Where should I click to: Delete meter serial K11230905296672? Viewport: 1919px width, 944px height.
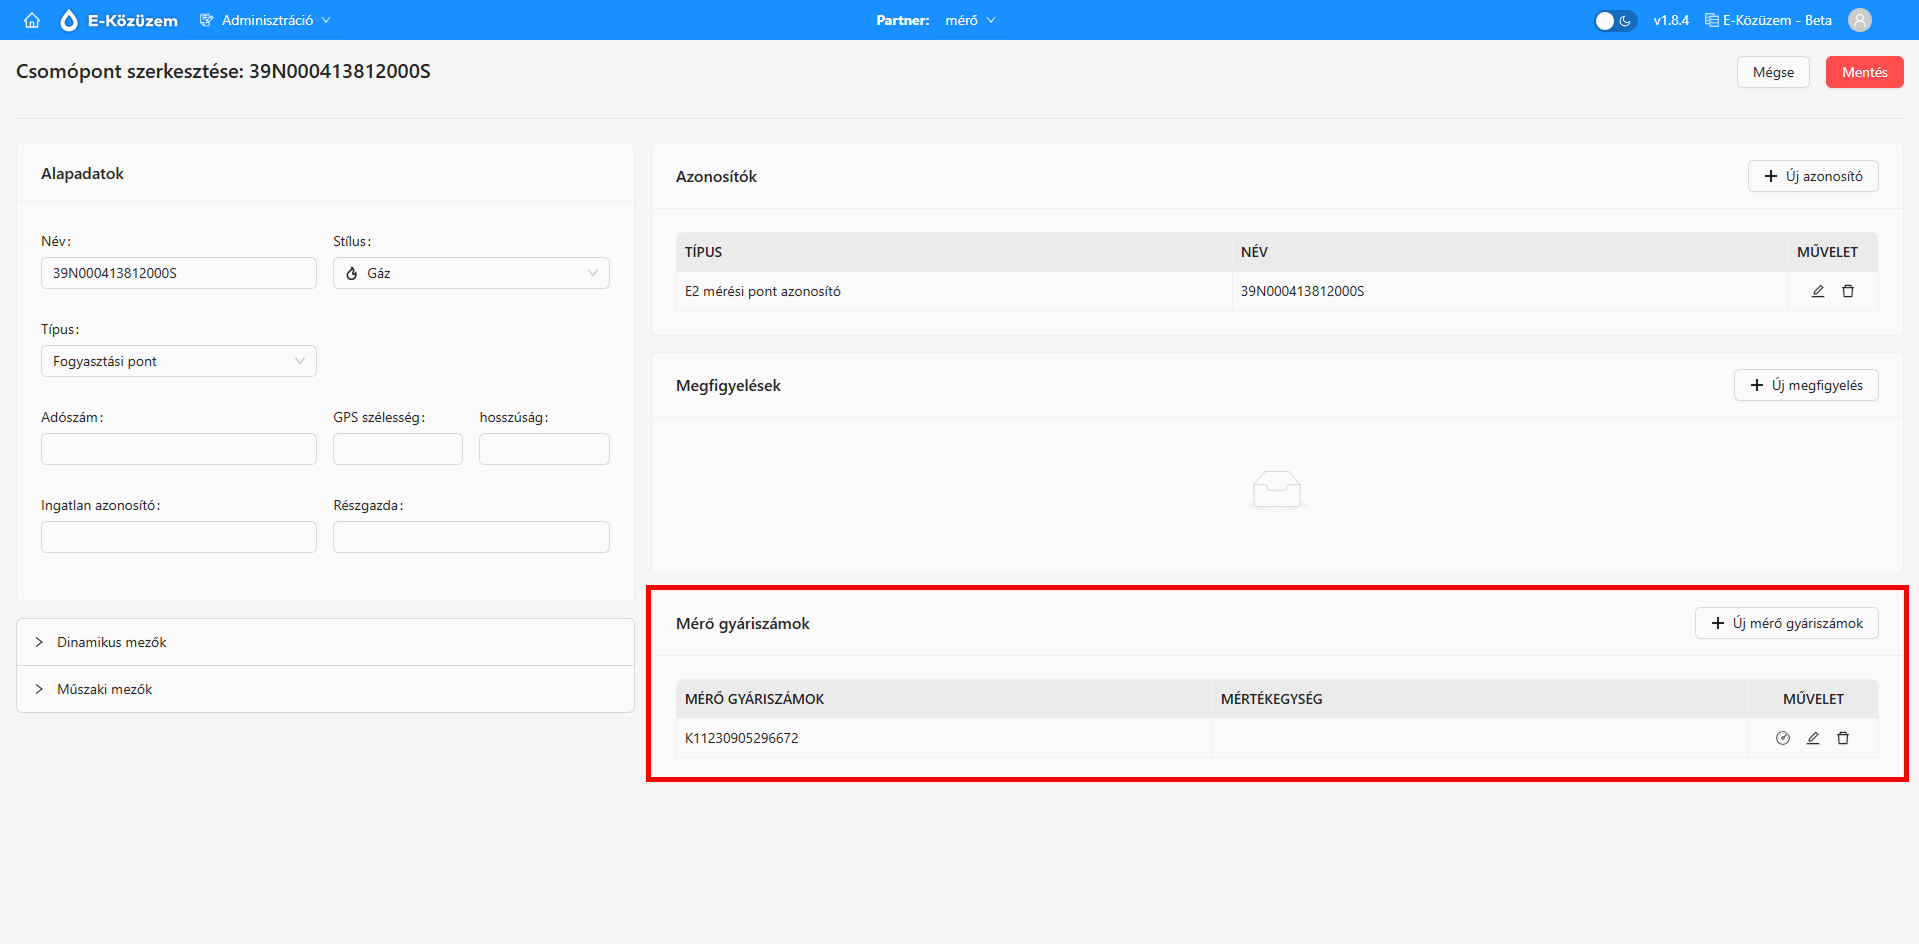(x=1842, y=738)
